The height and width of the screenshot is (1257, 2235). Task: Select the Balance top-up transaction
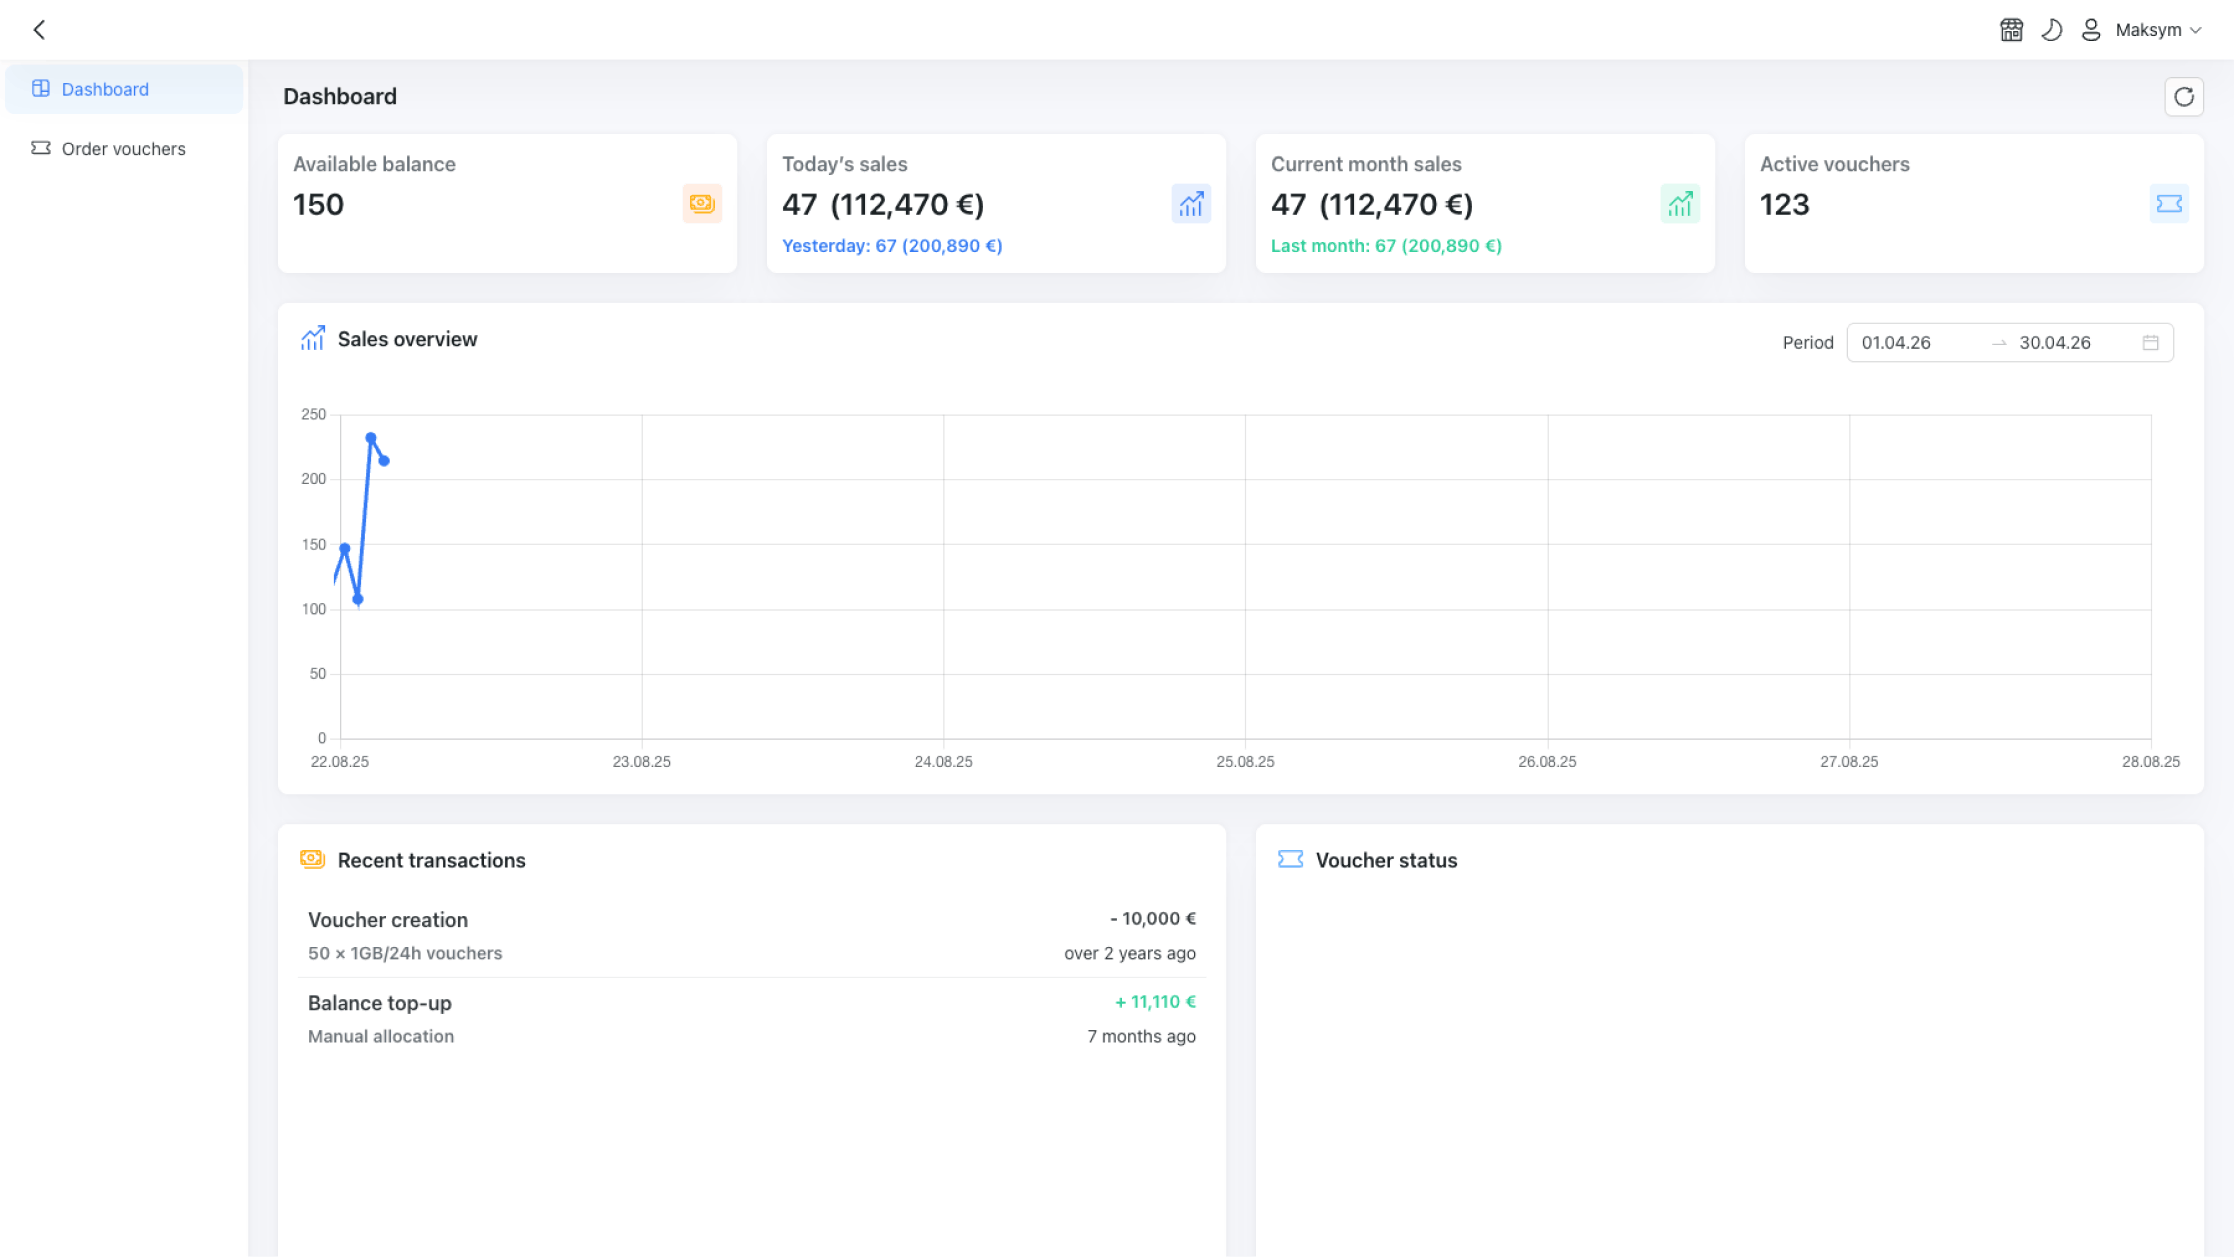752,1019
